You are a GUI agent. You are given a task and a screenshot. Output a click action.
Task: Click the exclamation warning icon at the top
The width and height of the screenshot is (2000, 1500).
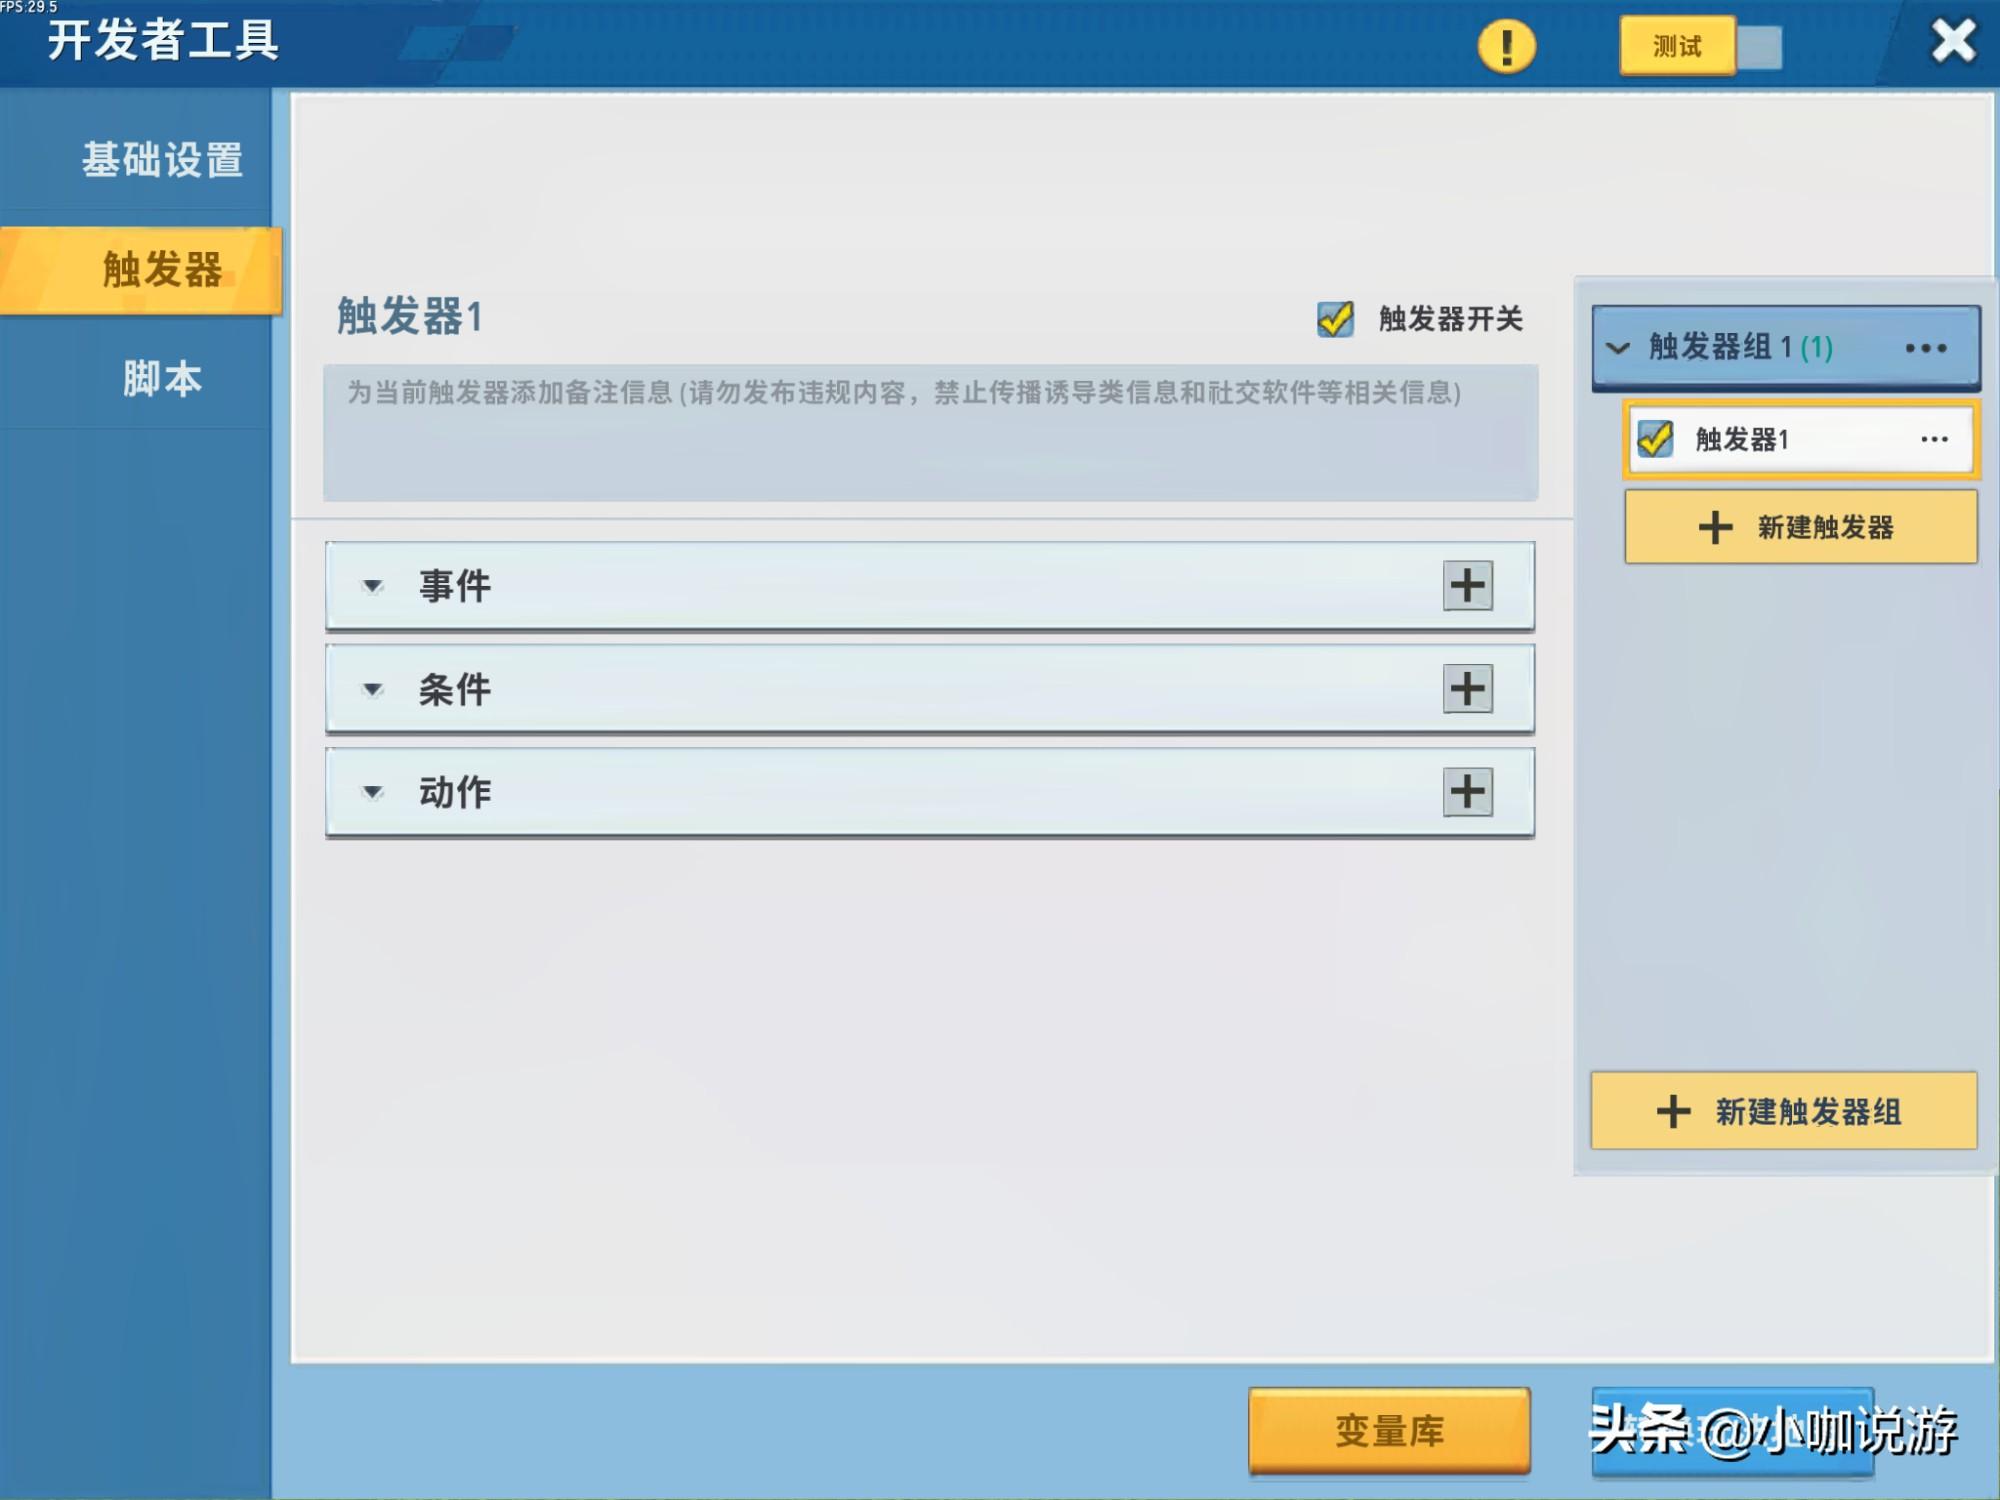click(x=1508, y=44)
